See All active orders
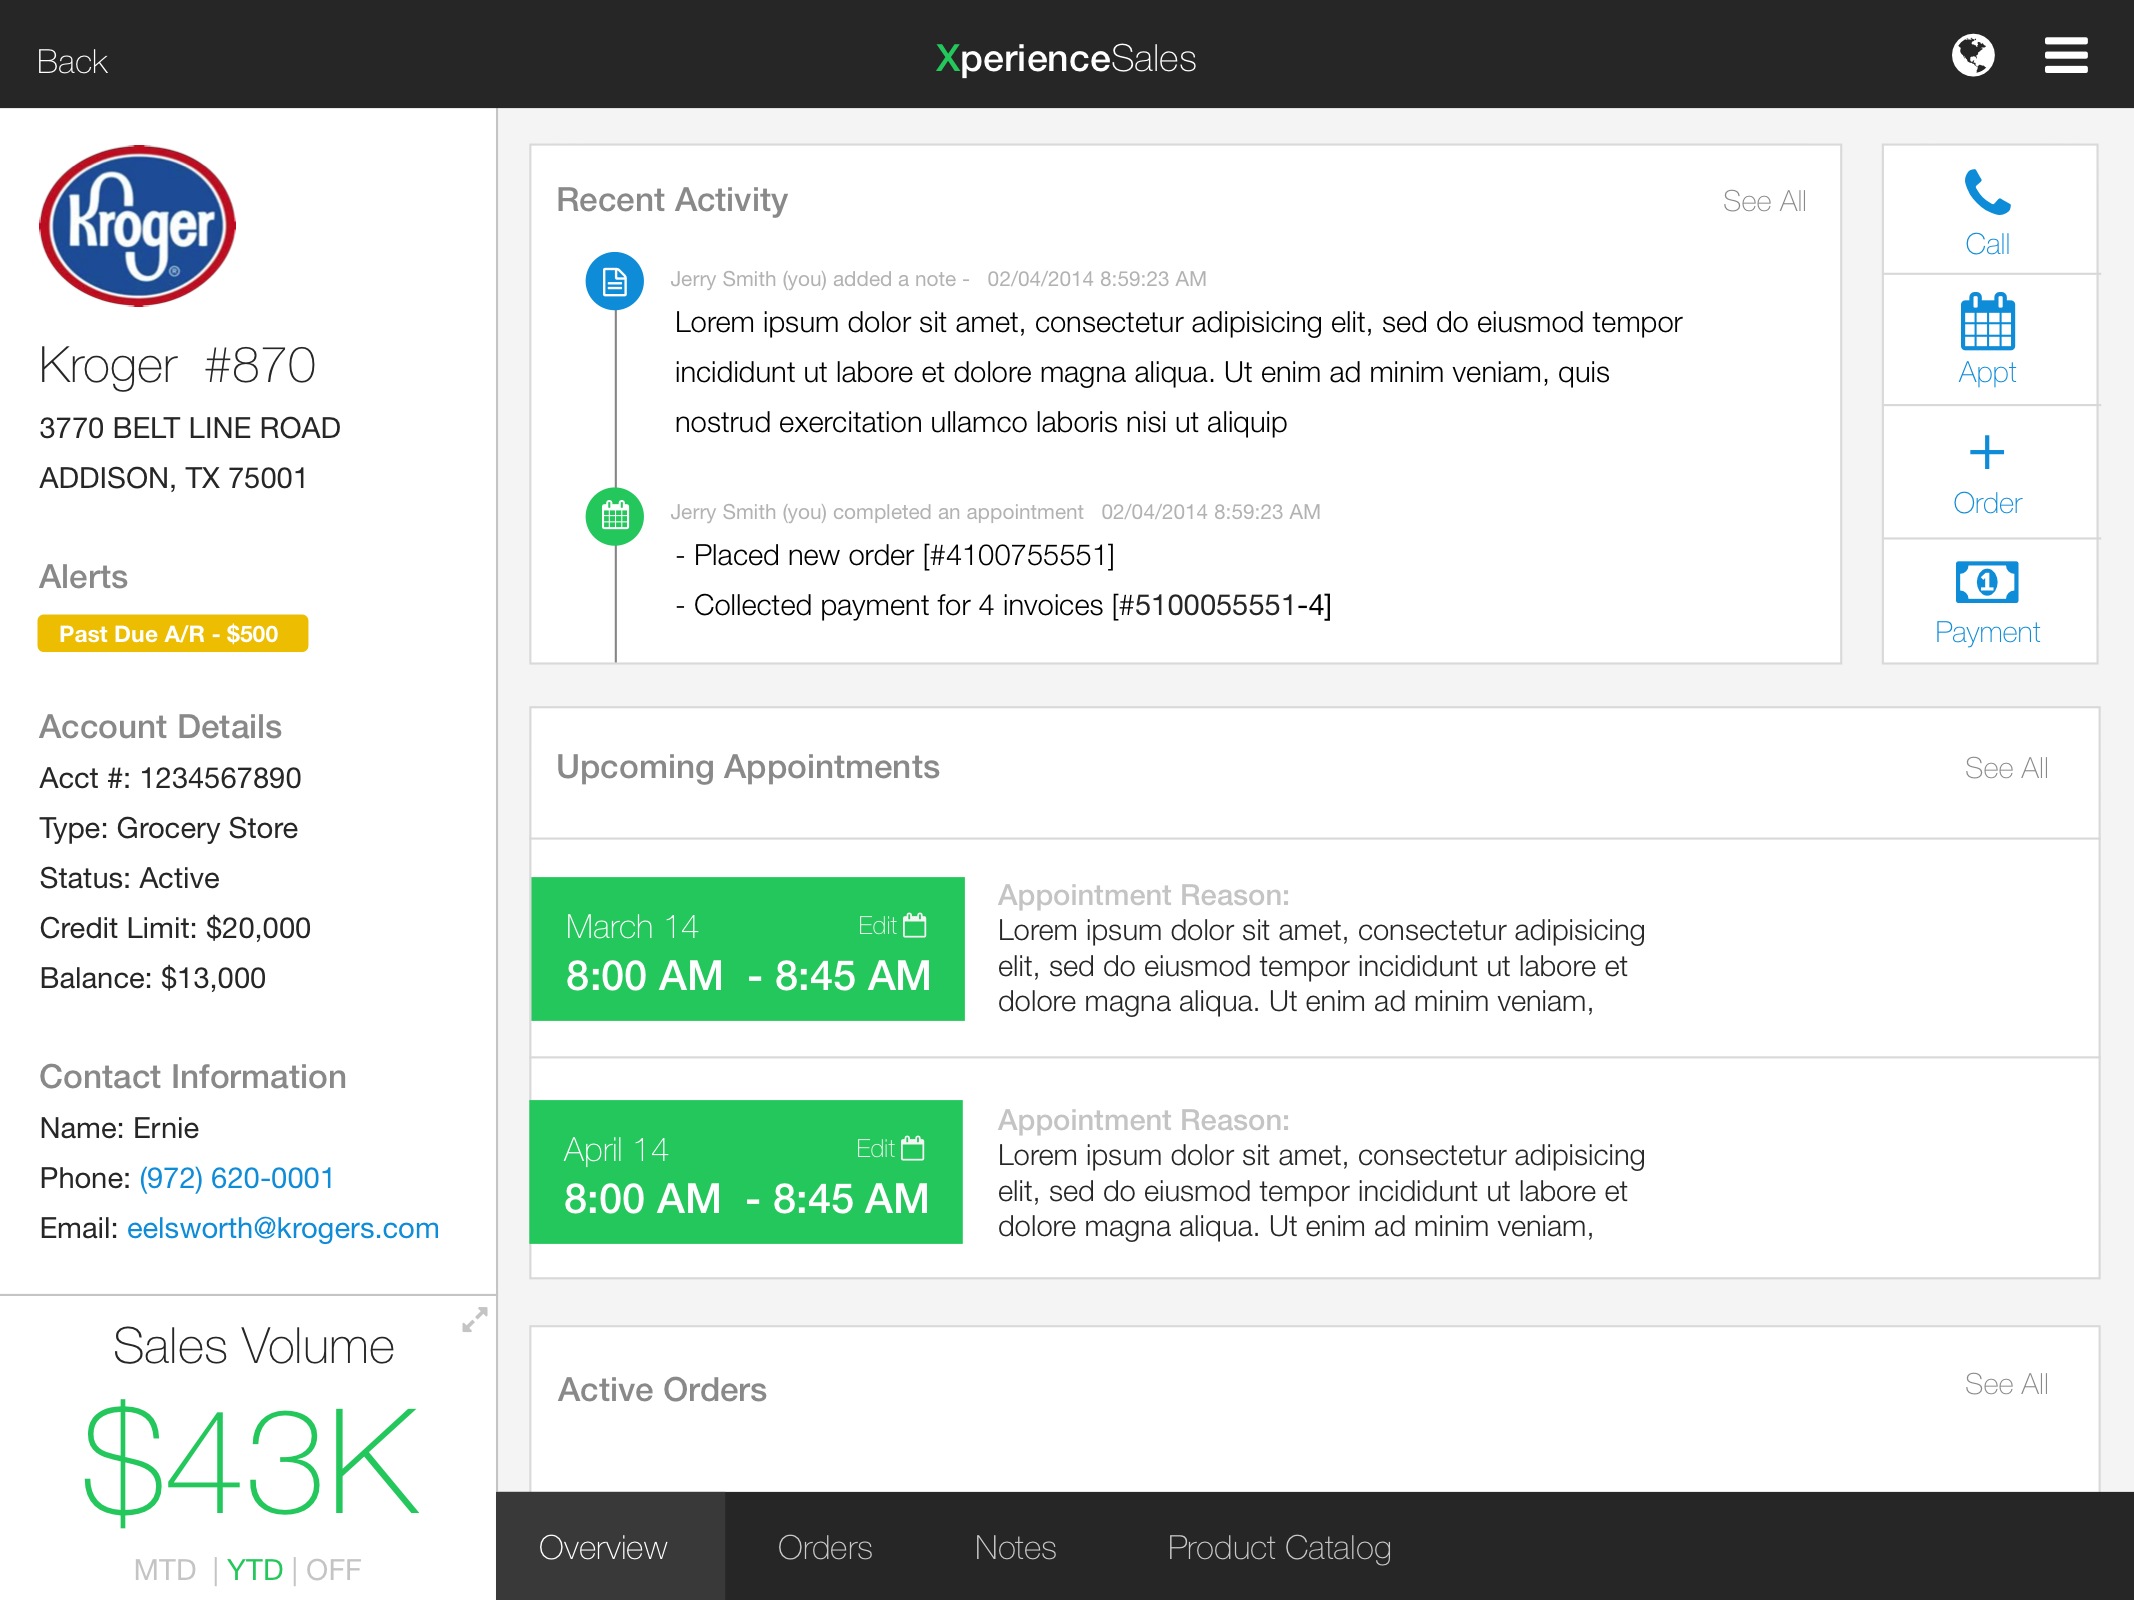 point(2006,1384)
